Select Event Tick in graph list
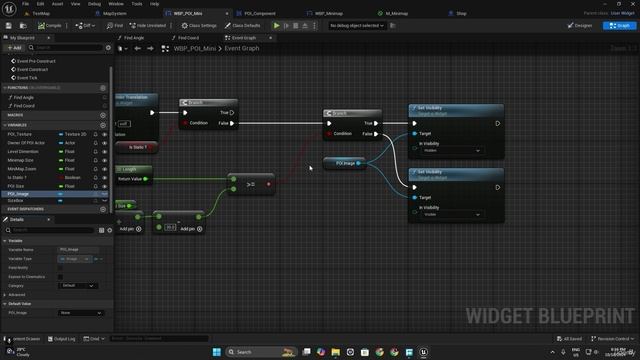The image size is (640, 360). click(x=27, y=78)
